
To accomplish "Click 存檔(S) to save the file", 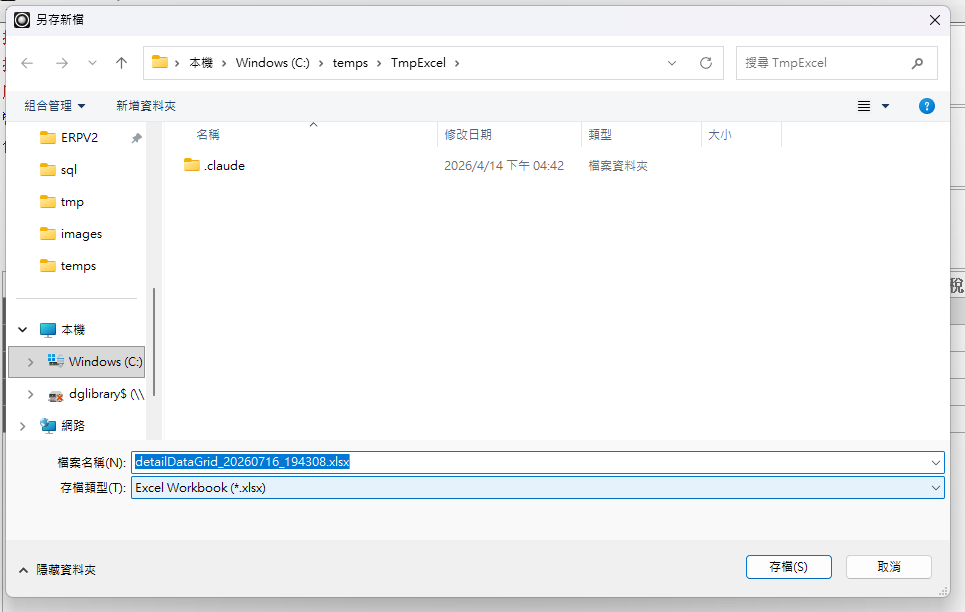I will pyautogui.click(x=788, y=566).
